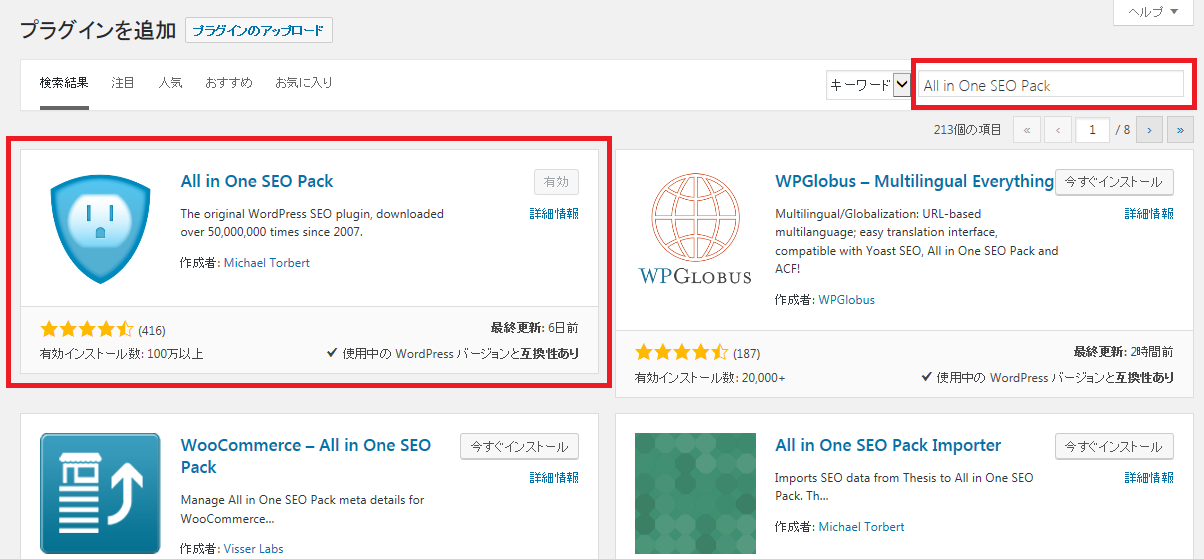Click the star rating for All in One SEO Pack
Image resolution: width=1204 pixels, height=559 pixels.
pyautogui.click(x=86, y=330)
